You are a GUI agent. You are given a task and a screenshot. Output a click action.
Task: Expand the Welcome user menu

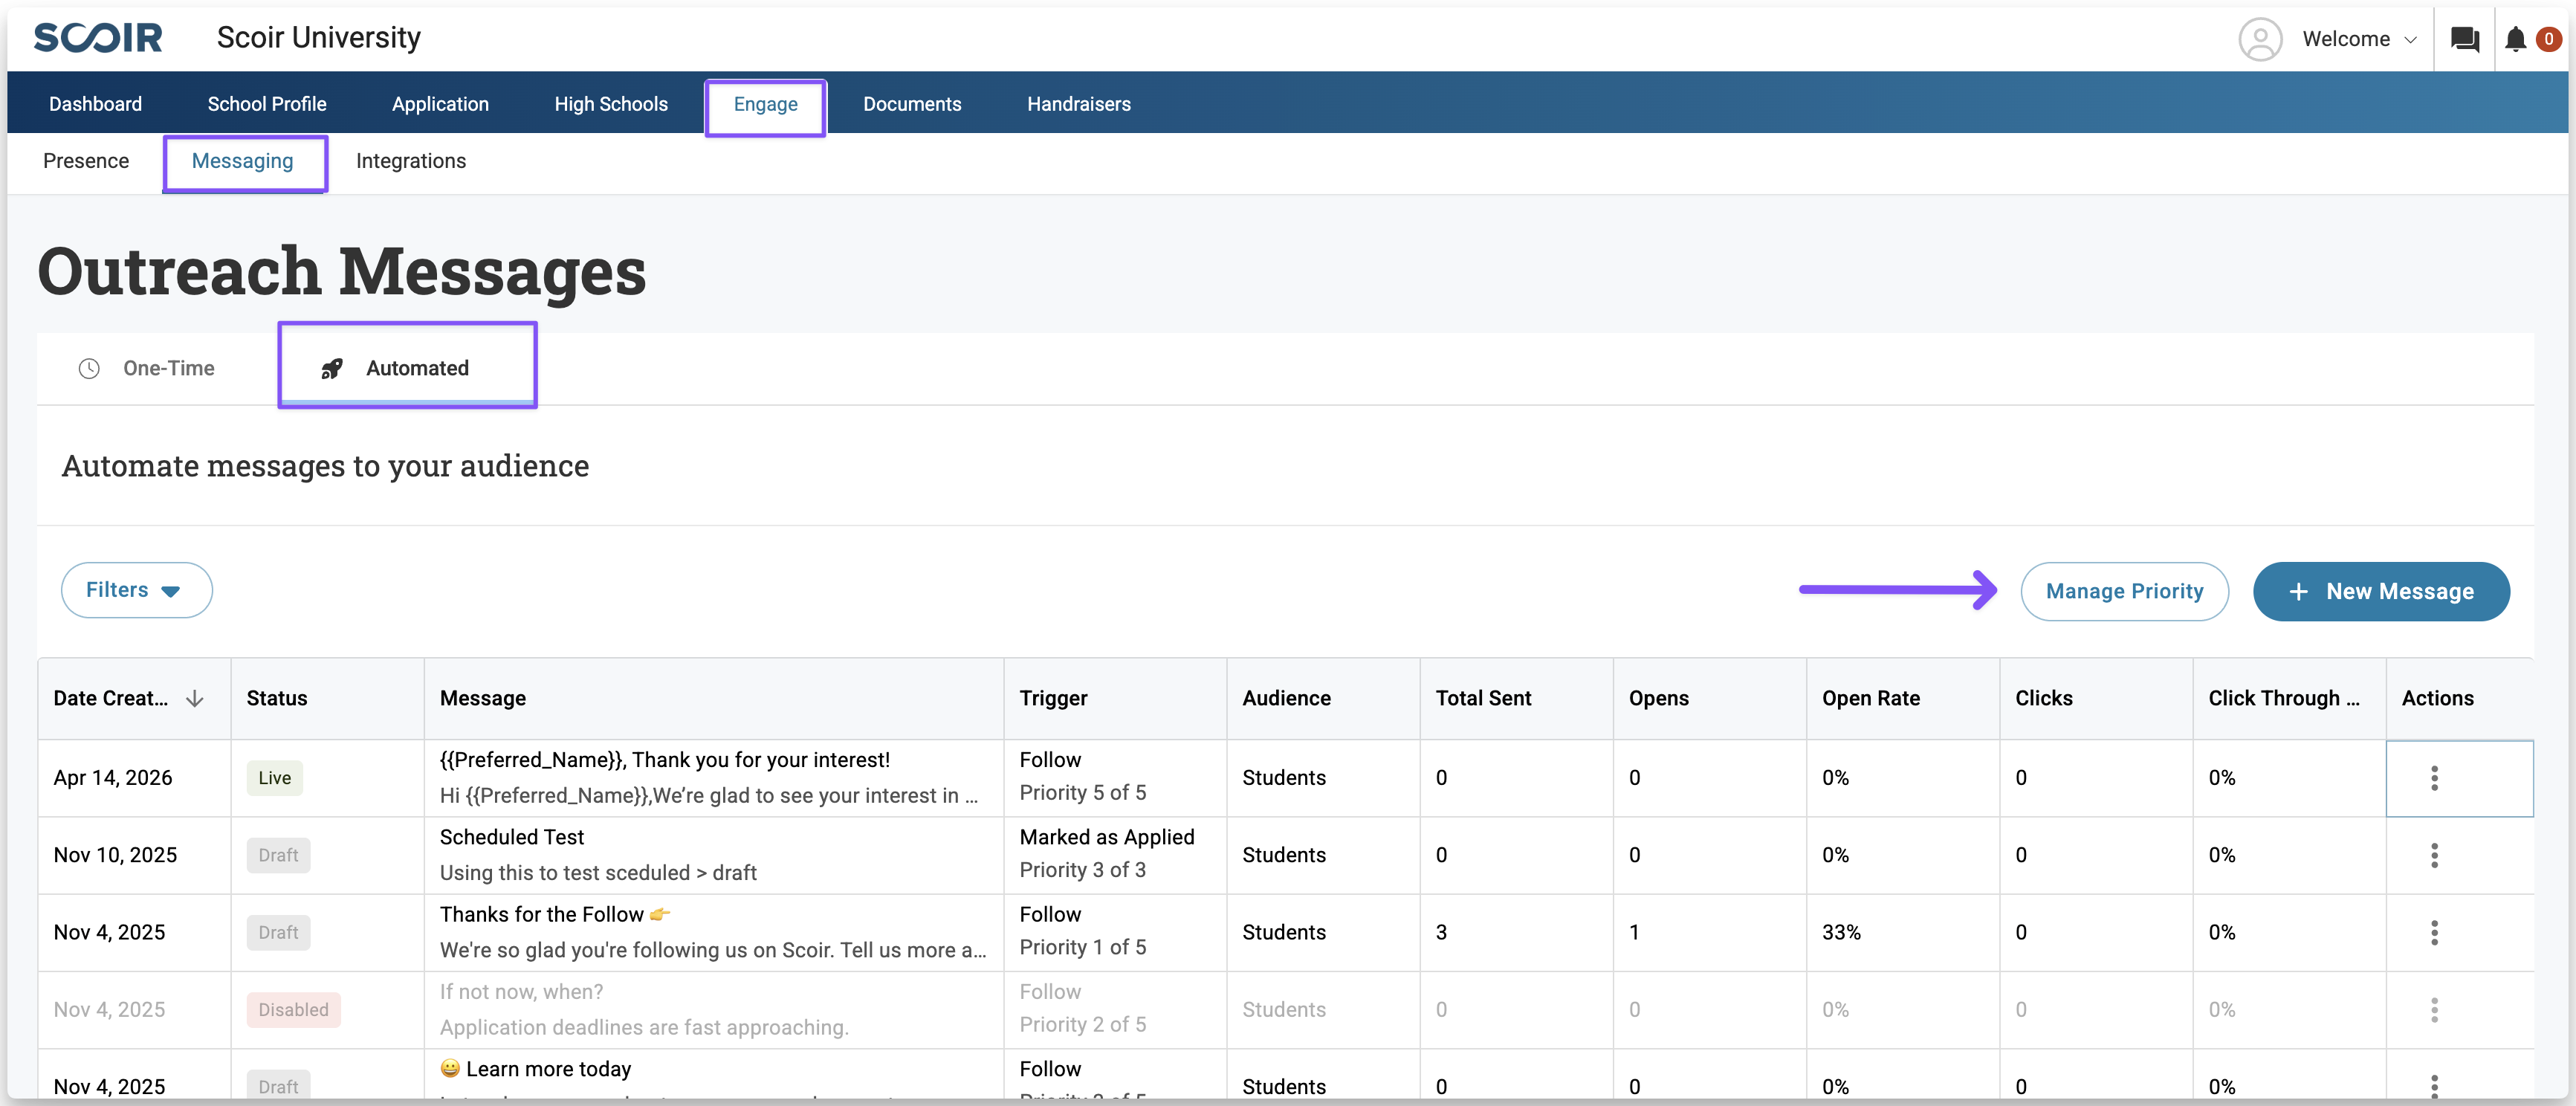tap(2359, 39)
